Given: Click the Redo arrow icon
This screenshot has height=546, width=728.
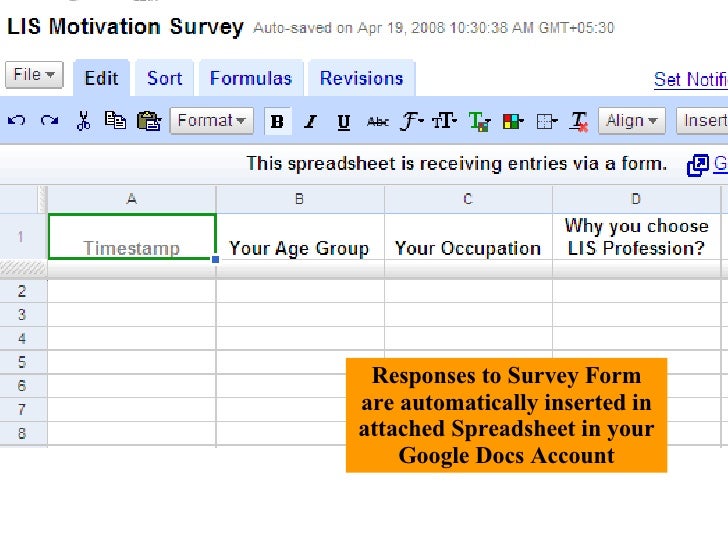Looking at the screenshot, I should pos(49,121).
